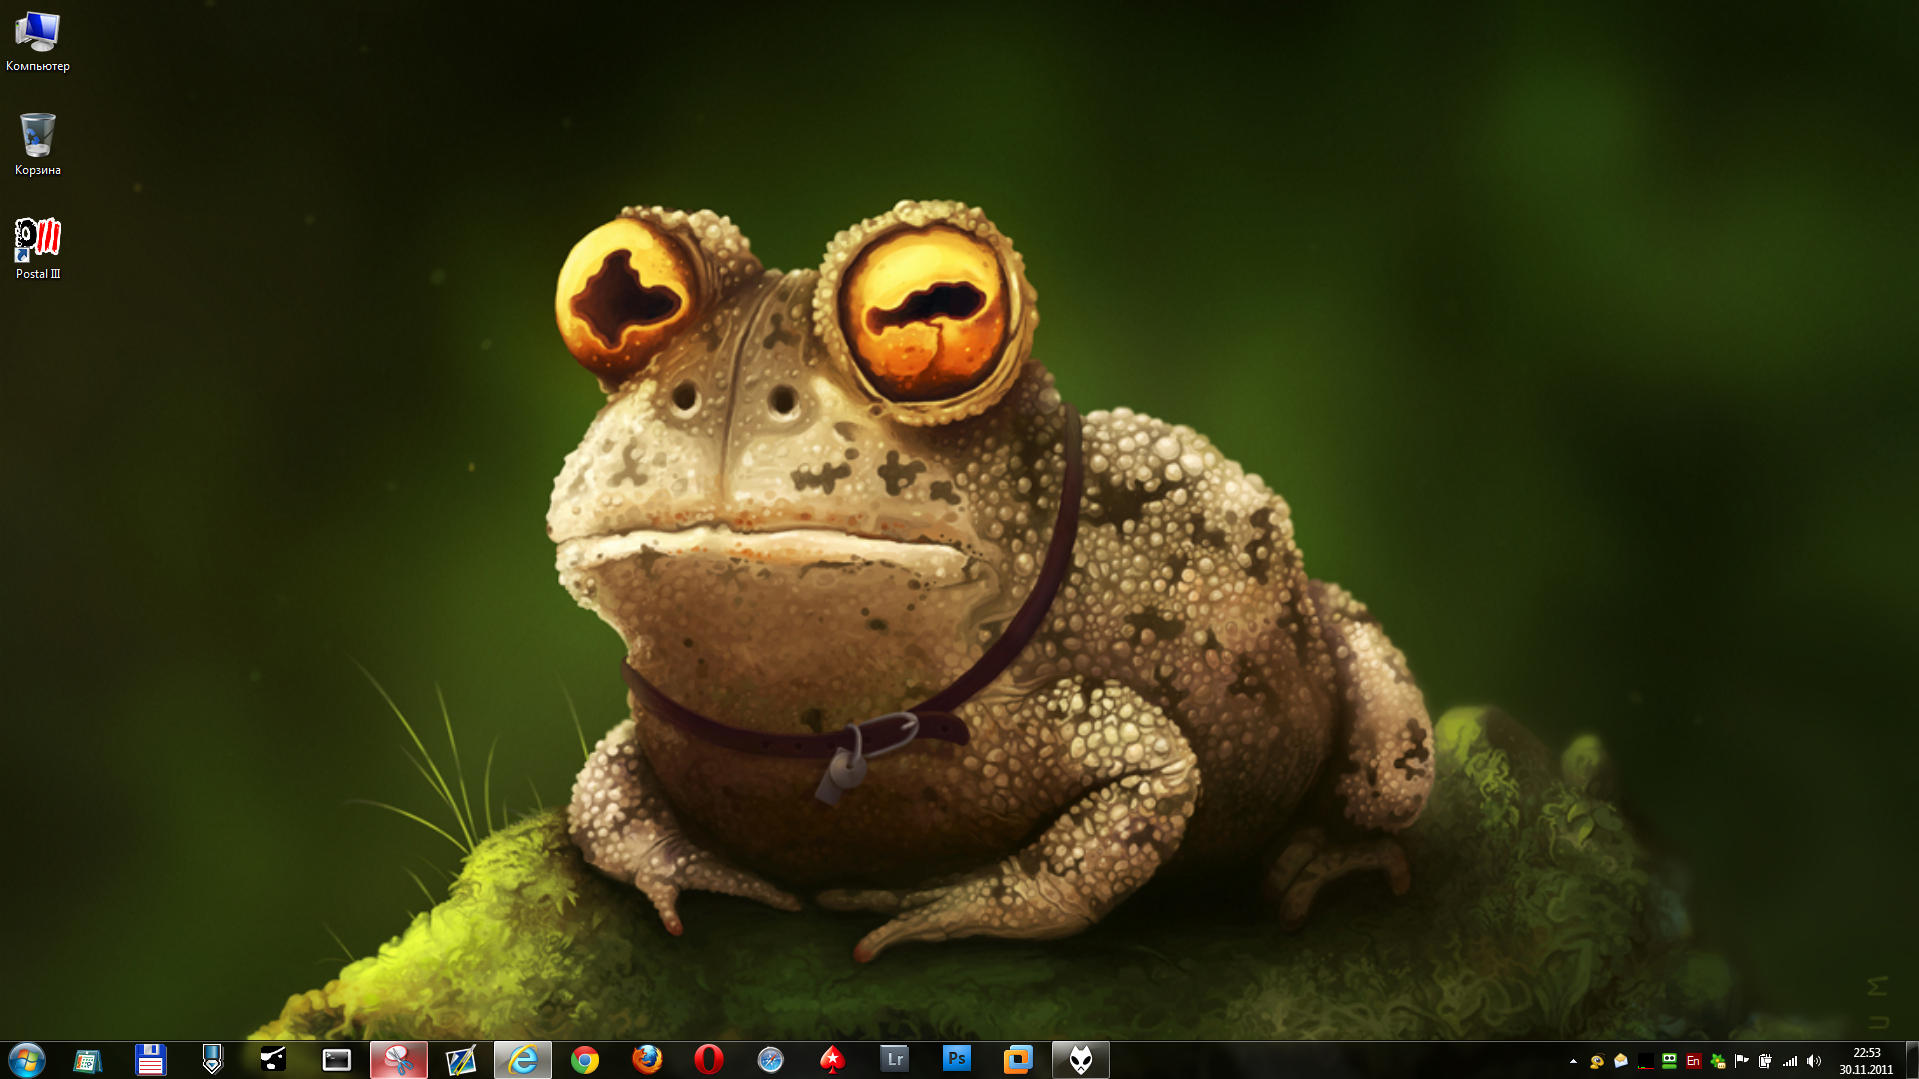The height and width of the screenshot is (1079, 1919).
Task: Open the volume speaker tray icon
Action: (x=1814, y=1061)
